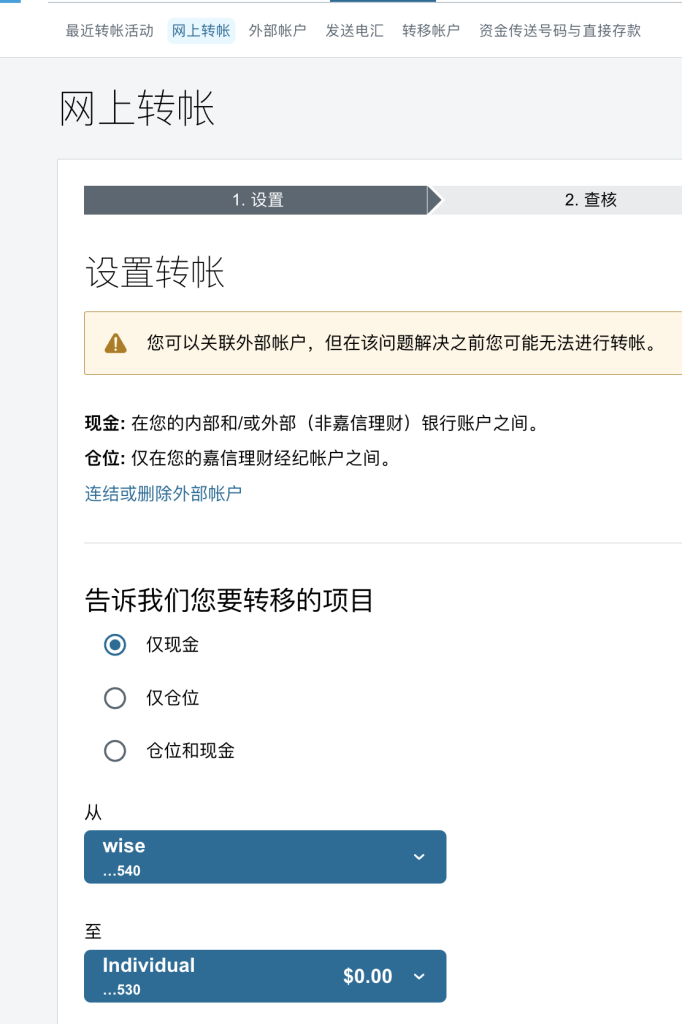
Task: Switch to the 网上转帐 tab
Action: pos(201,31)
